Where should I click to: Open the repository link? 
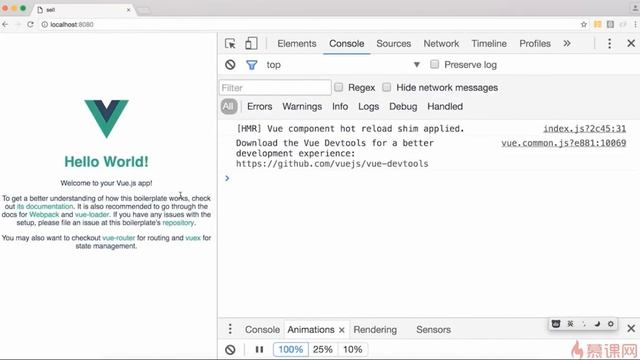tap(178, 223)
